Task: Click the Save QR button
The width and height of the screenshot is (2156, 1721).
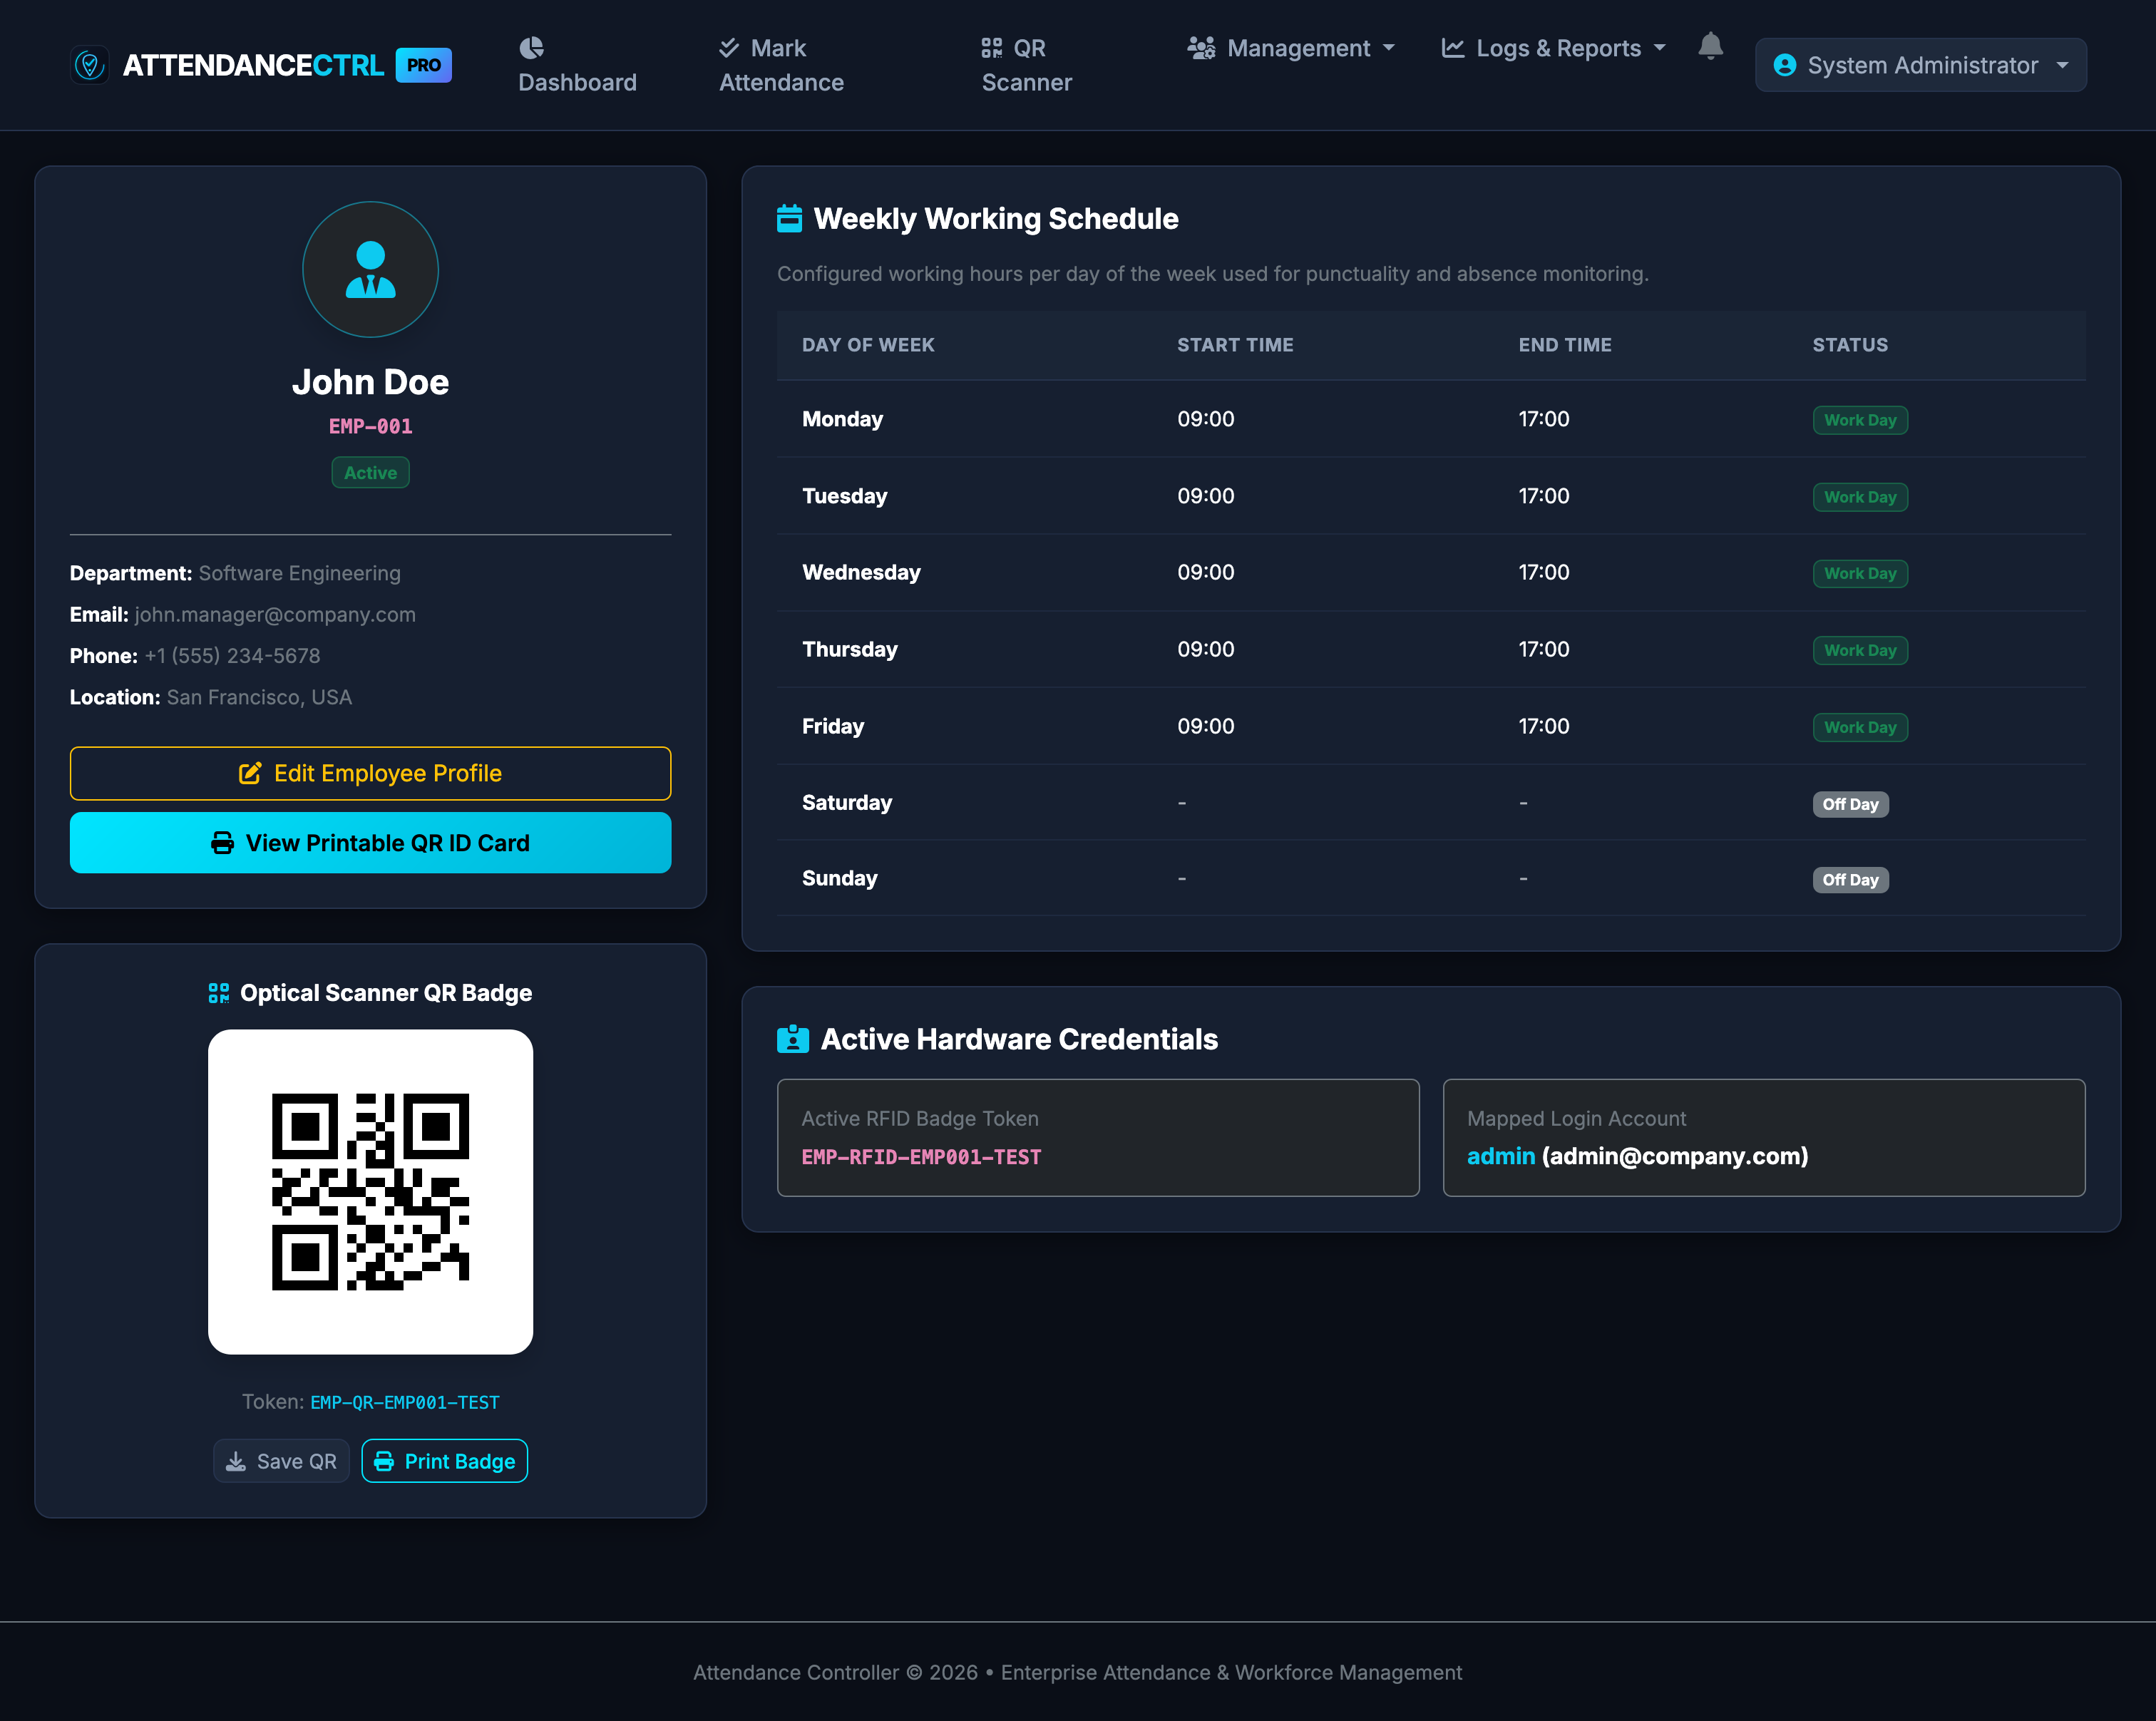Action: tap(281, 1462)
